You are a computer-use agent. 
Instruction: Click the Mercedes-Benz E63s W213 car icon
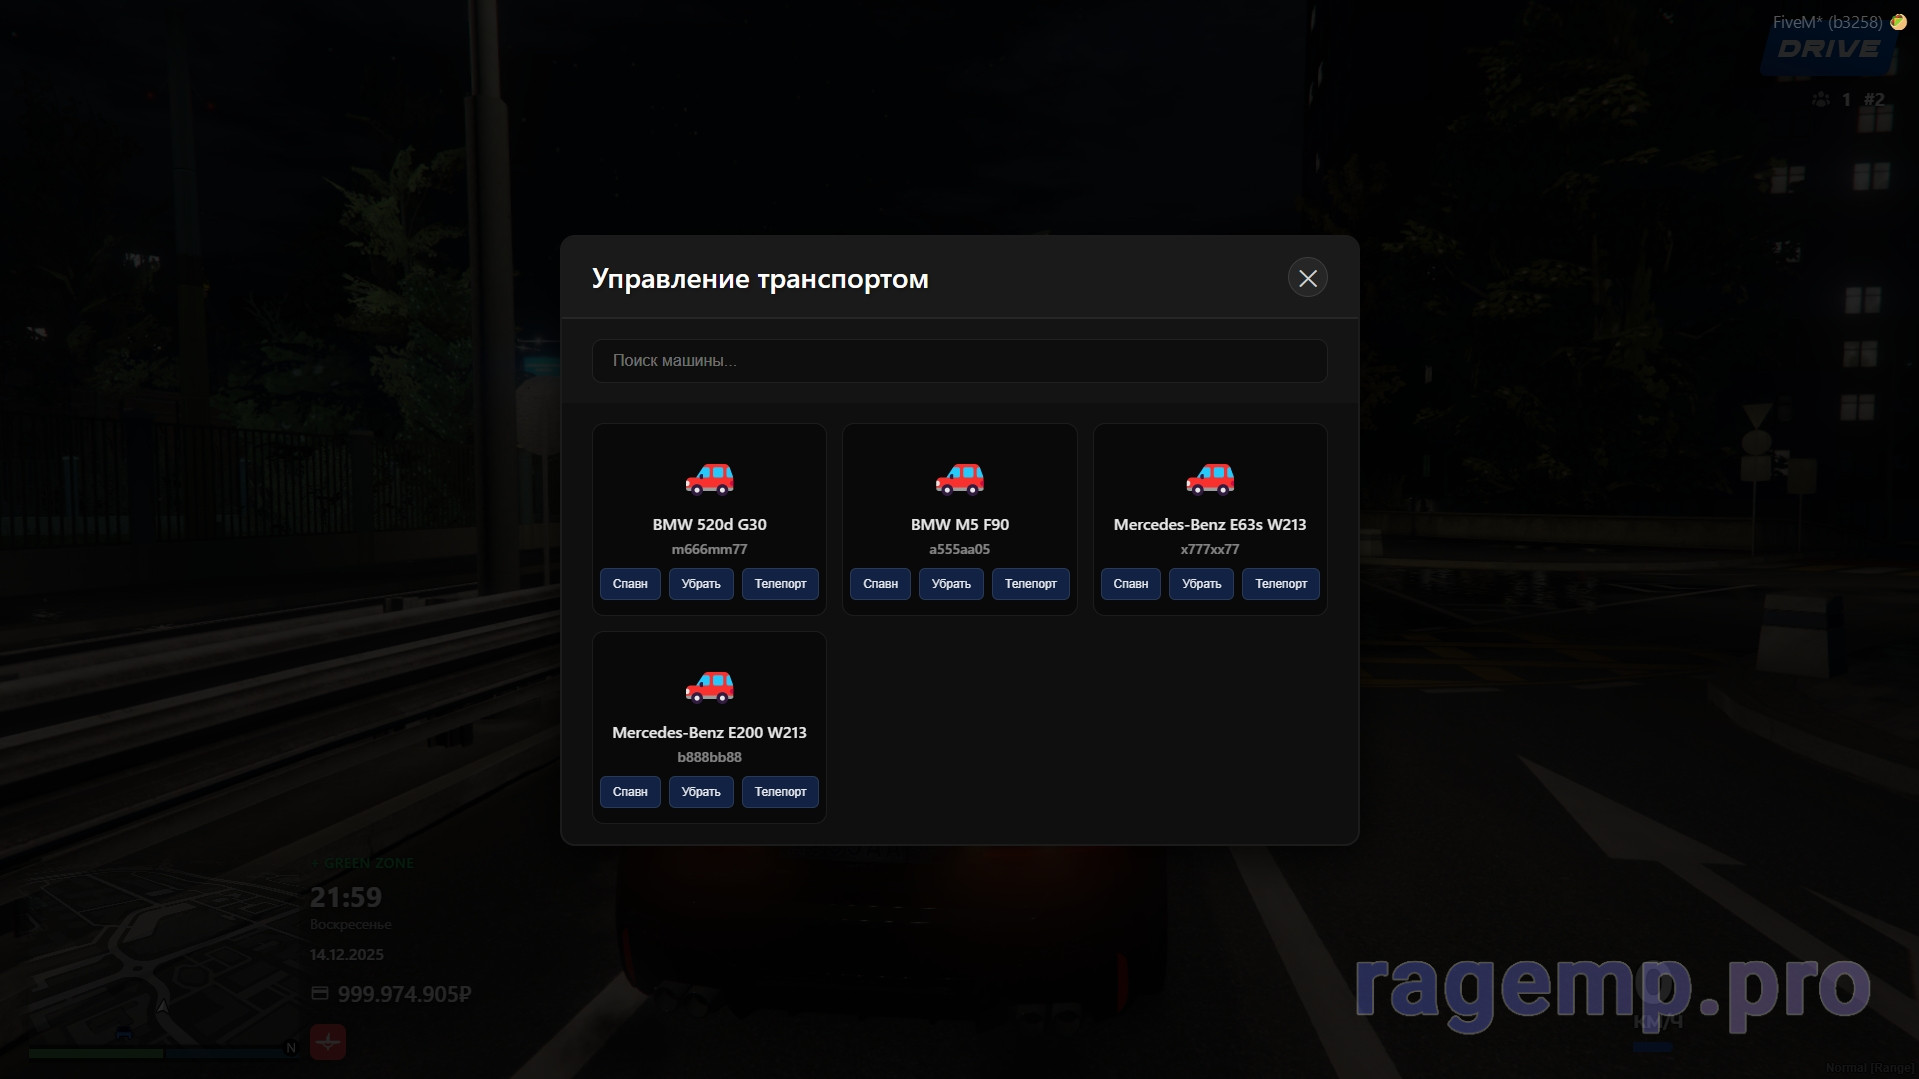coord(1209,479)
